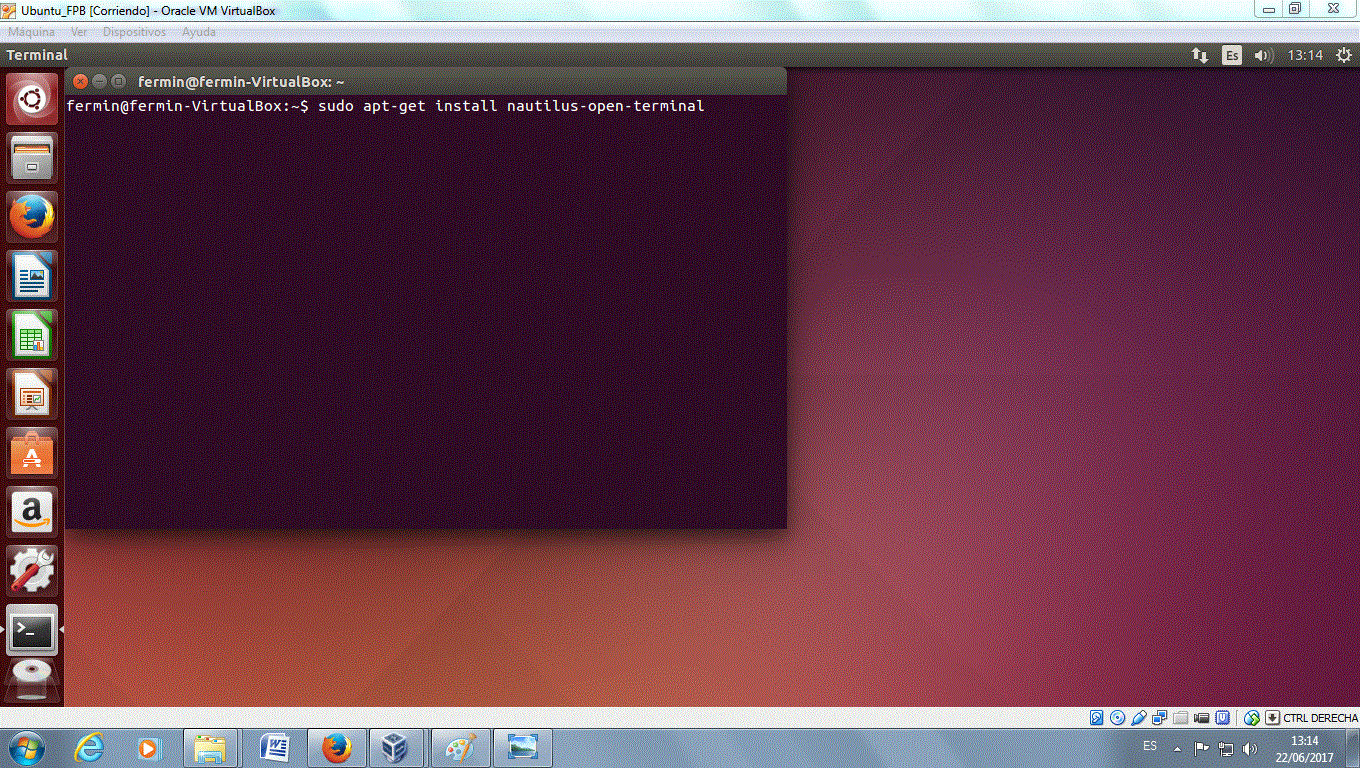Open the clock showing 13:14 in Ubuntu panel
The image size is (1360, 768).
(x=1305, y=56)
